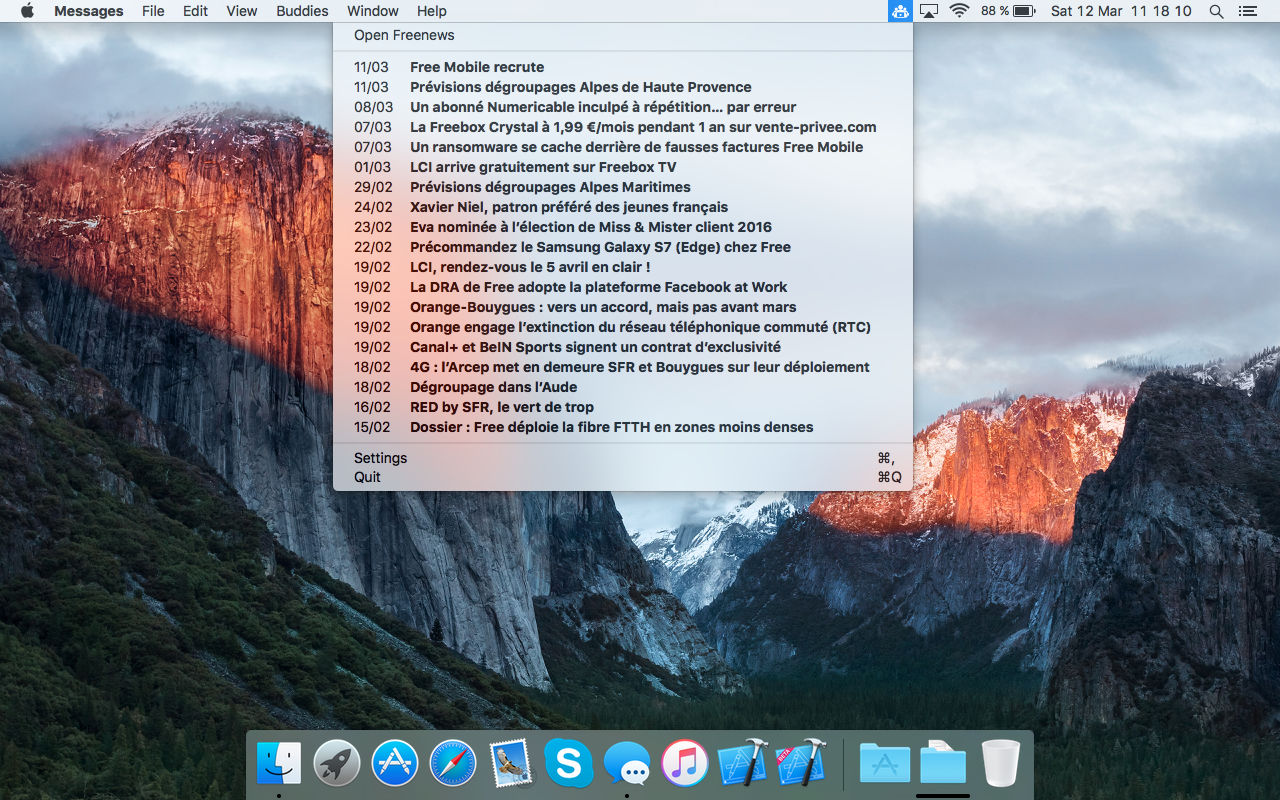Open Finder from the Dock
This screenshot has width=1280, height=800.
279,763
